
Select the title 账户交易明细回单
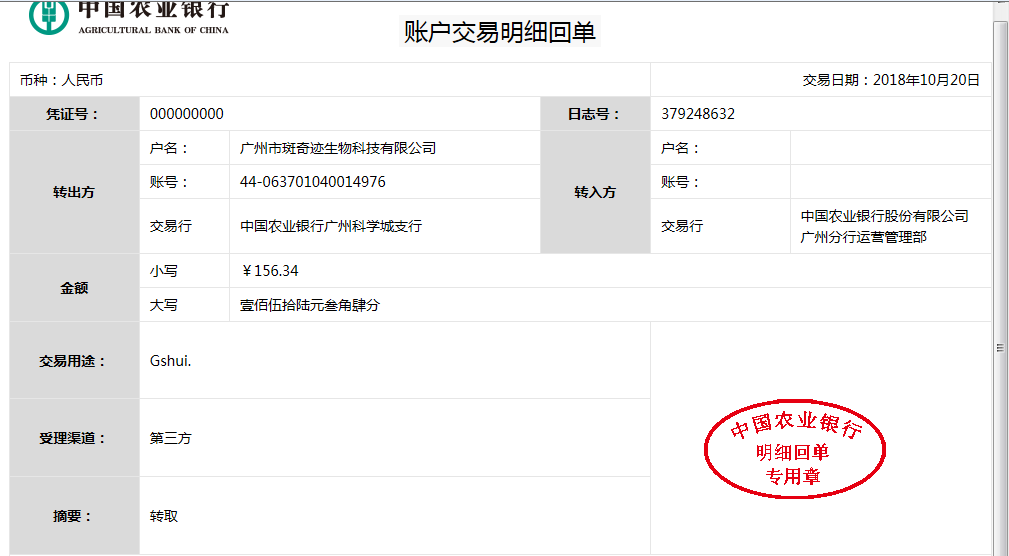point(500,32)
